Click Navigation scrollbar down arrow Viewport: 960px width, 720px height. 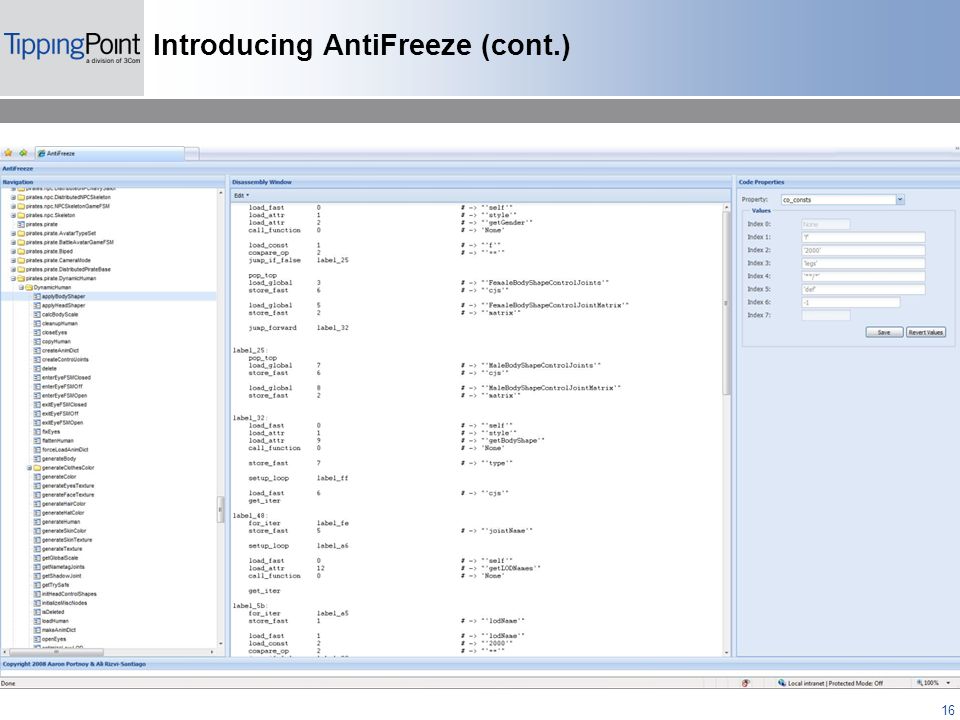coord(221,643)
